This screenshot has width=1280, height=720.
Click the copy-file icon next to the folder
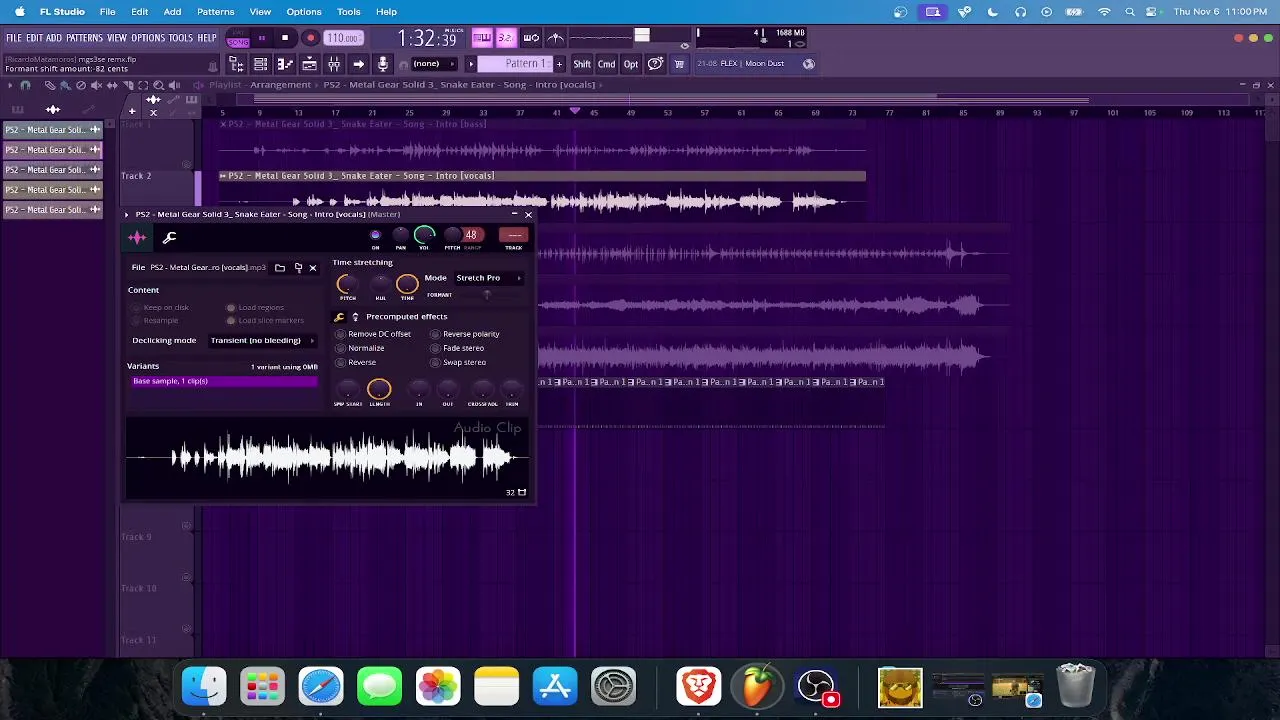[298, 268]
